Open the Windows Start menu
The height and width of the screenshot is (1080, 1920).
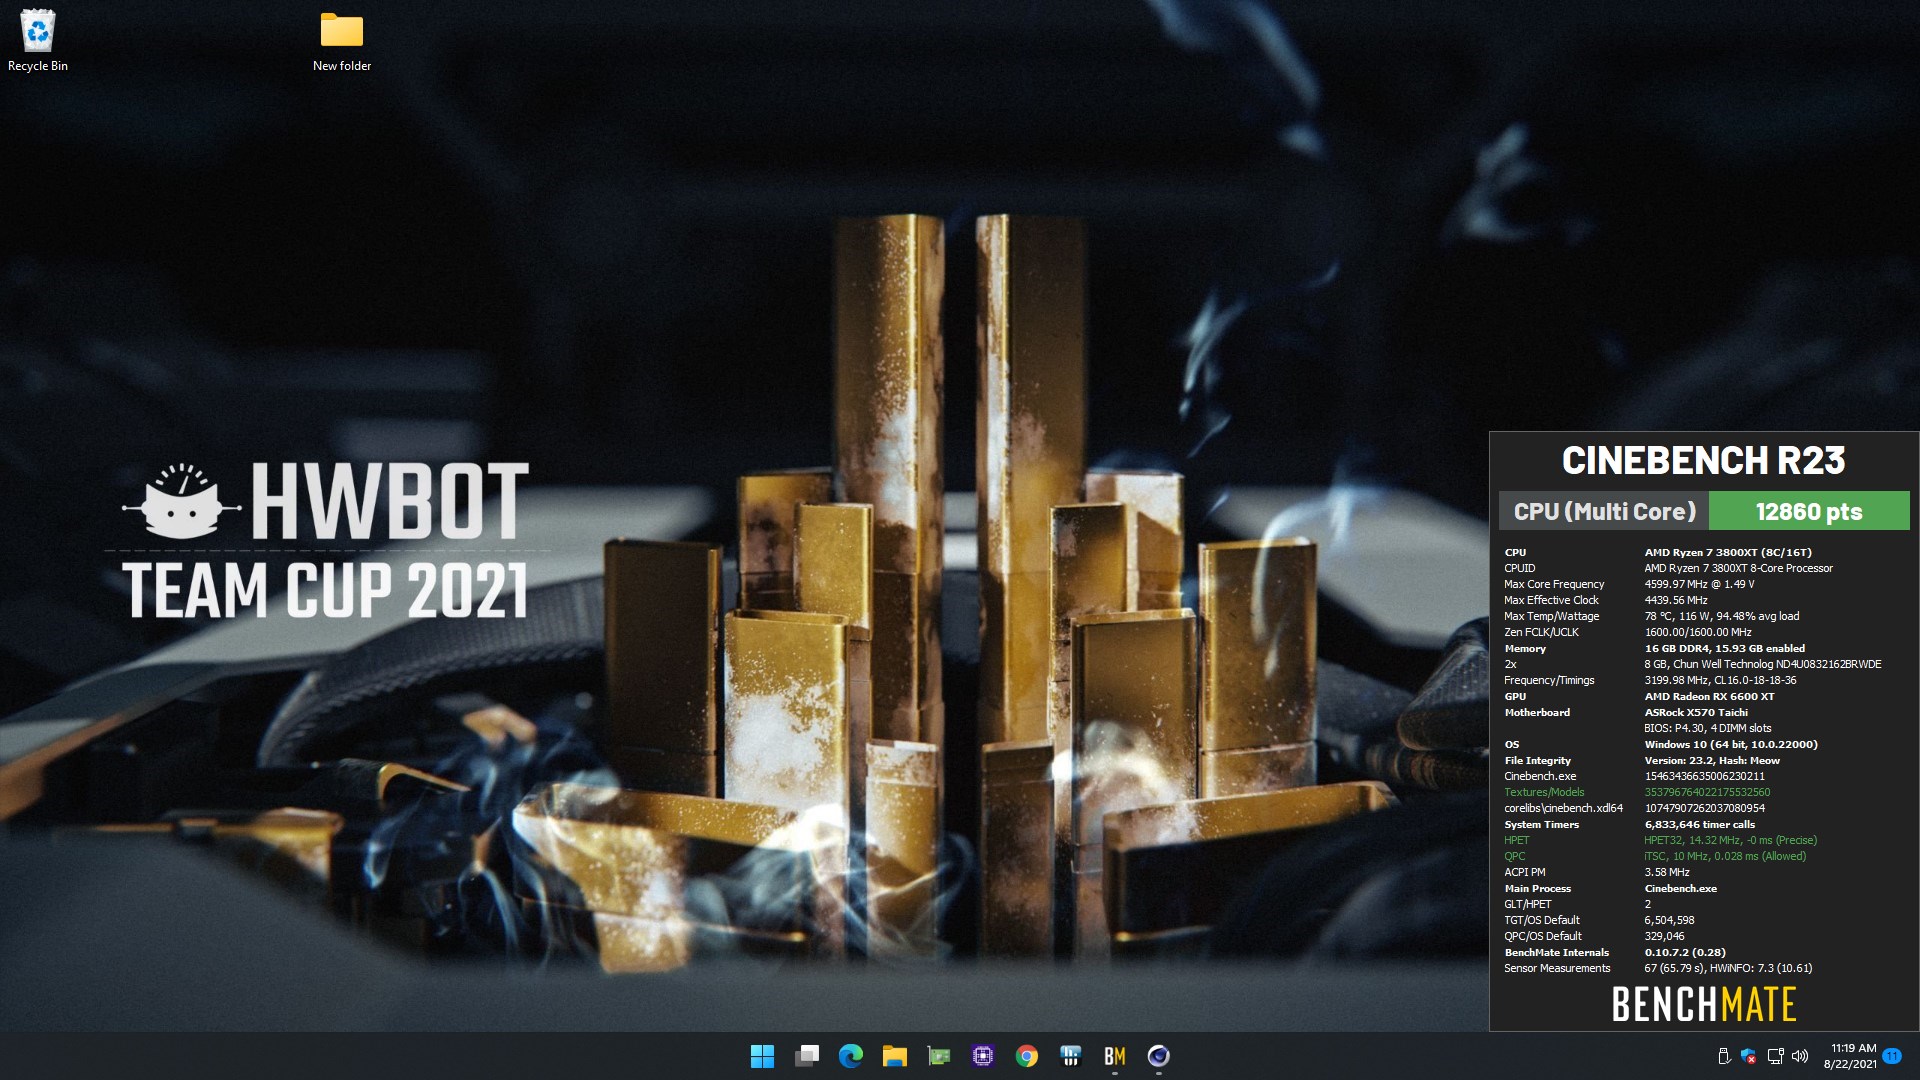(762, 1056)
